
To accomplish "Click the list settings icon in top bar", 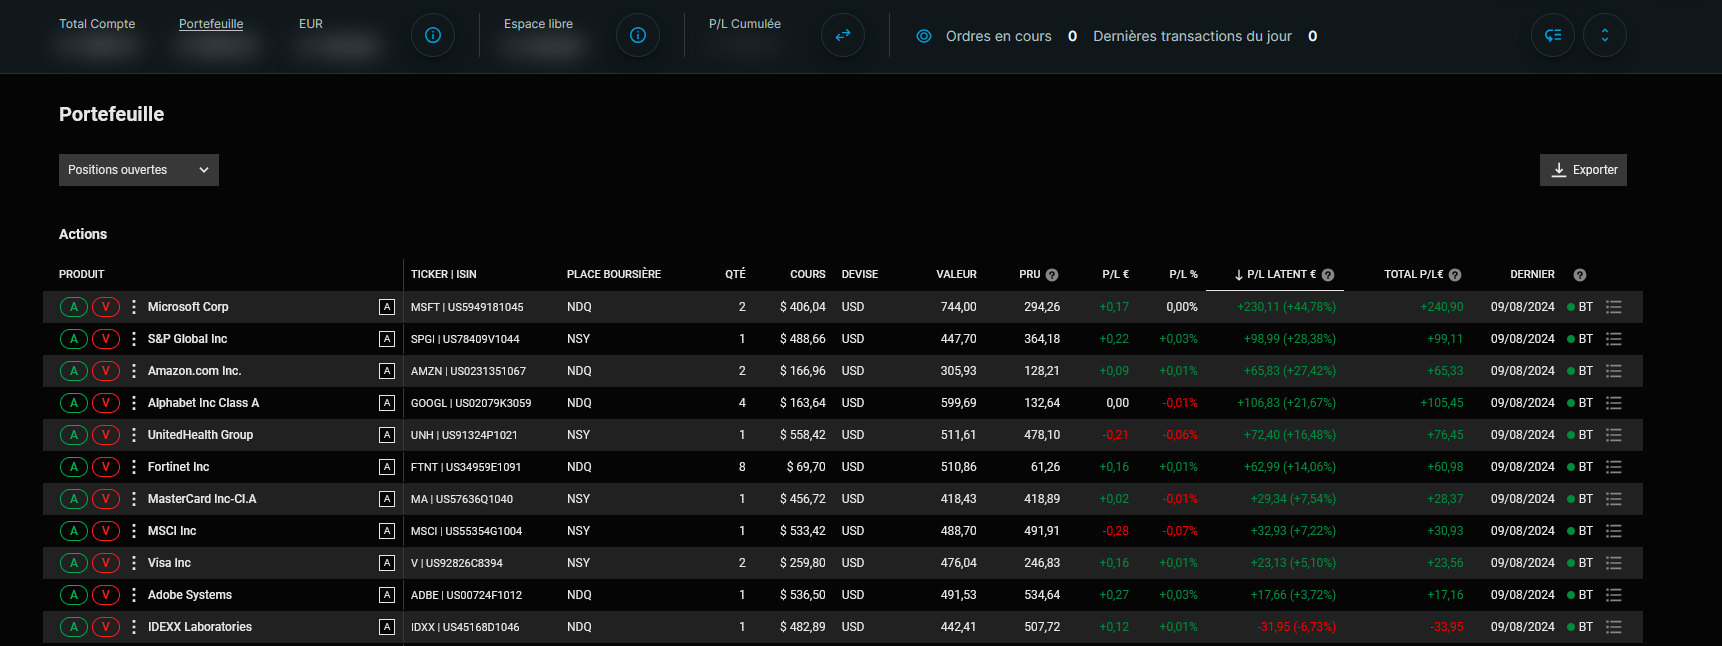I will 1553,35.
